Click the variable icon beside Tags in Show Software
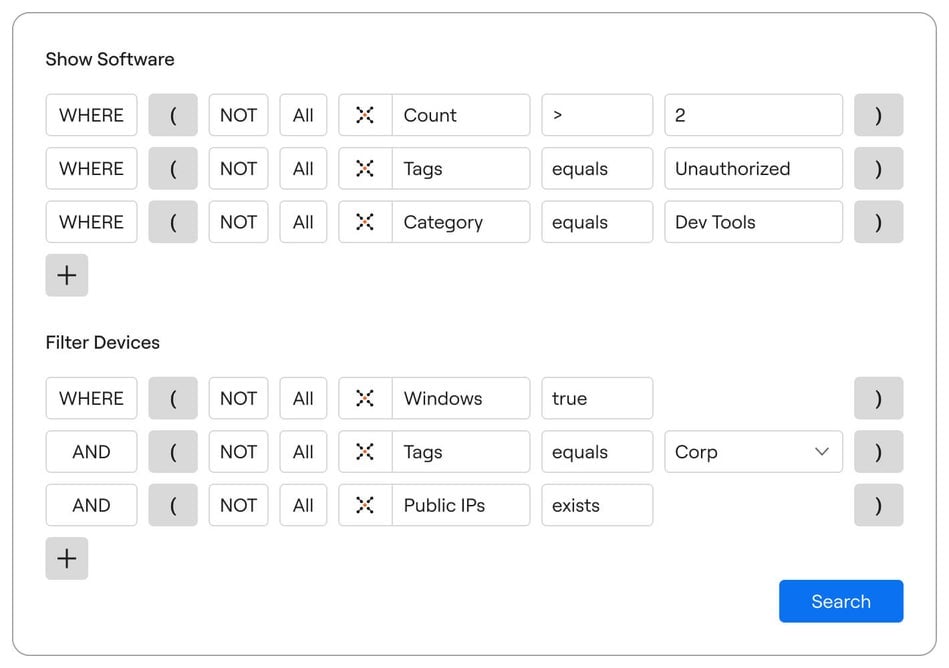The width and height of the screenshot is (949, 668). pyautogui.click(x=364, y=169)
